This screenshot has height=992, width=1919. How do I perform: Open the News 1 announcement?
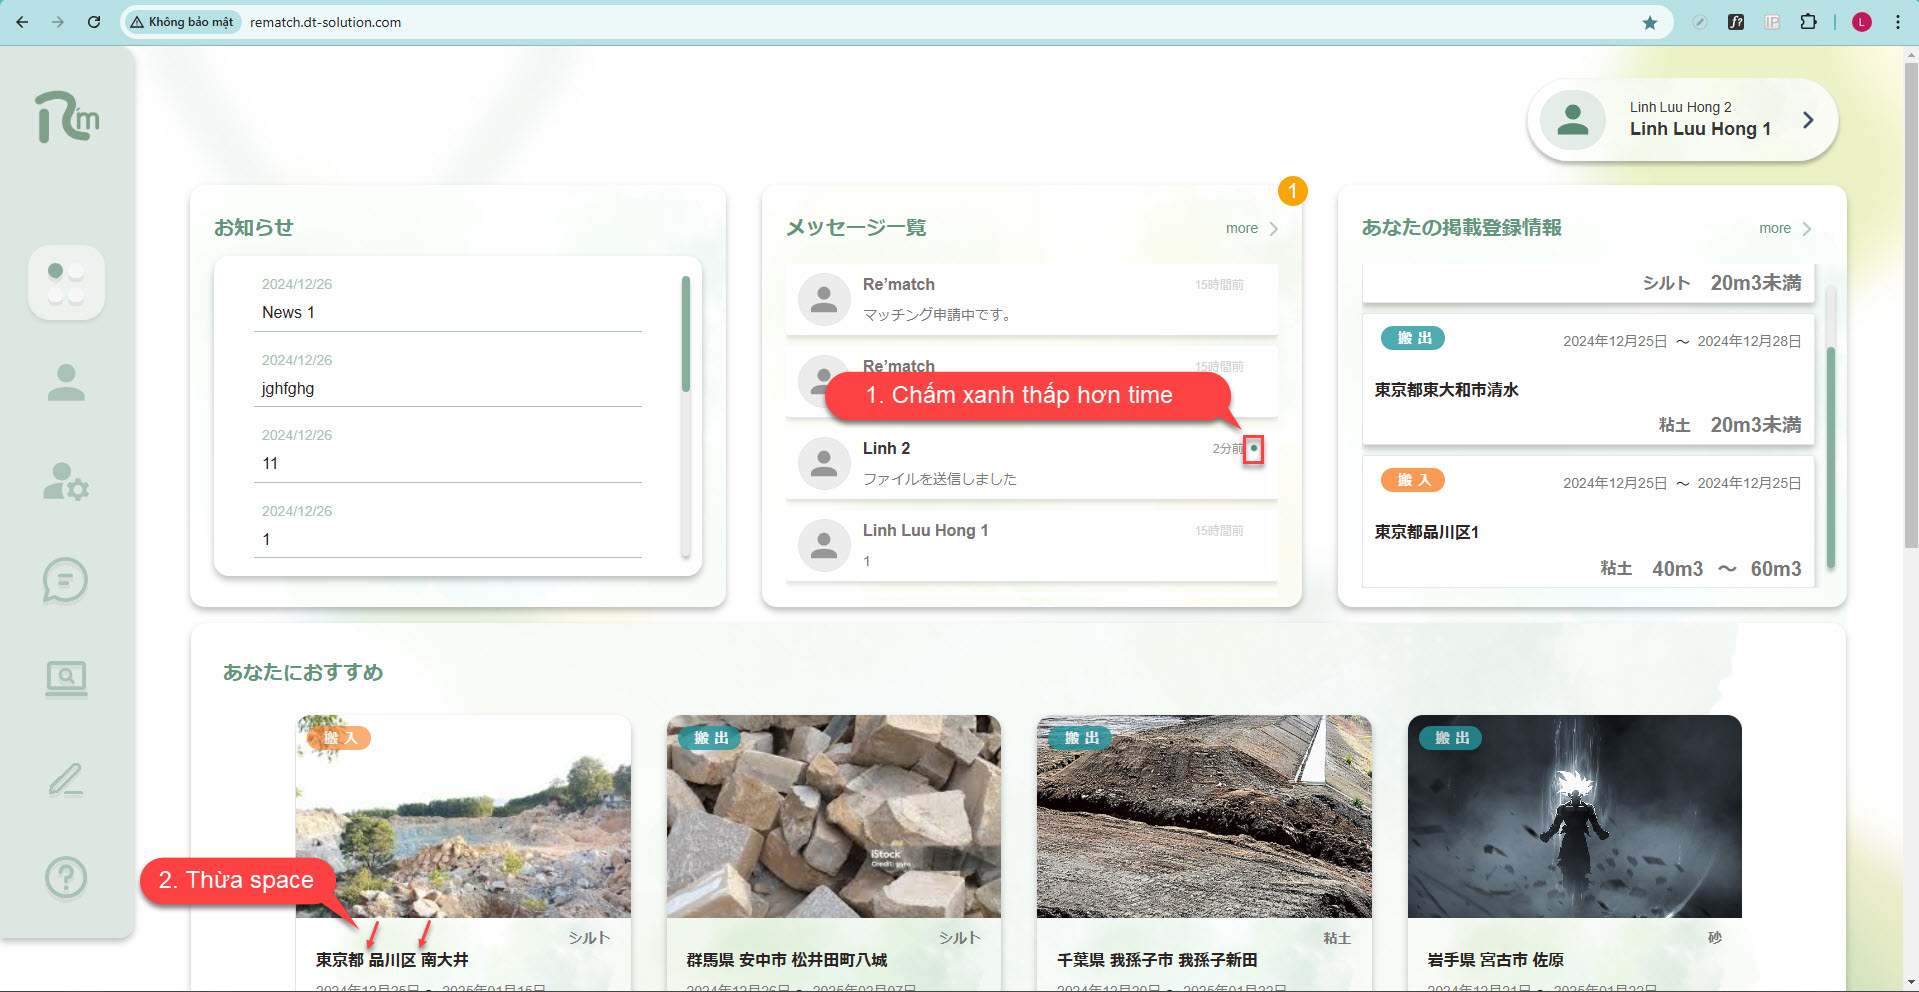[x=288, y=313]
